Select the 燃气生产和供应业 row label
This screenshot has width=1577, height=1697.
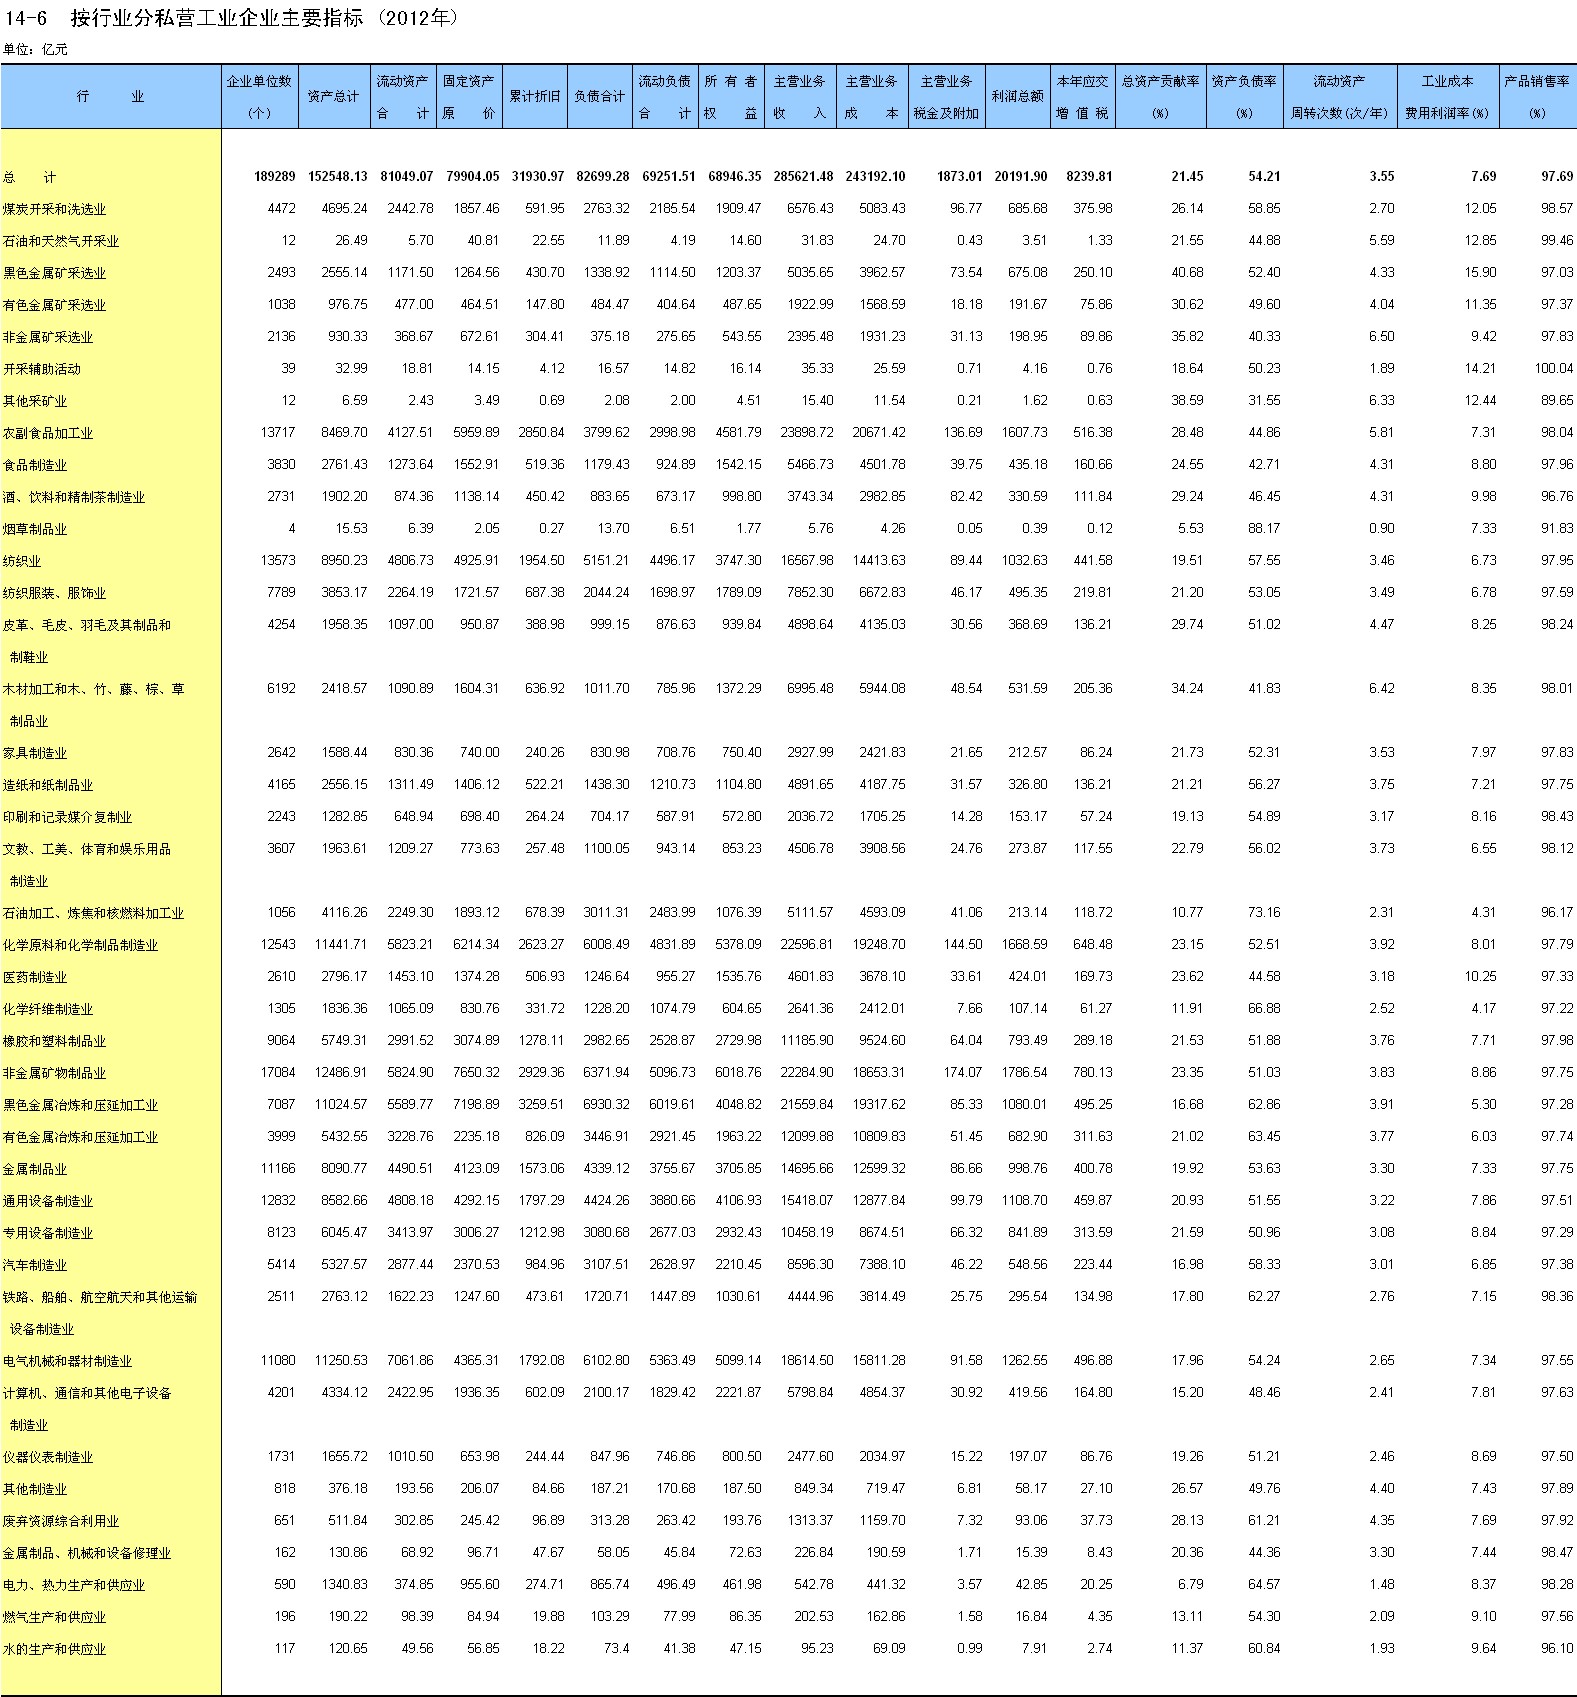tap(54, 1617)
